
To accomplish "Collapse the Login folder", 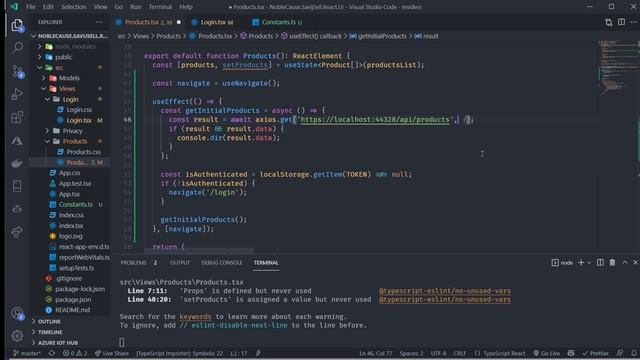I will point(47,99).
